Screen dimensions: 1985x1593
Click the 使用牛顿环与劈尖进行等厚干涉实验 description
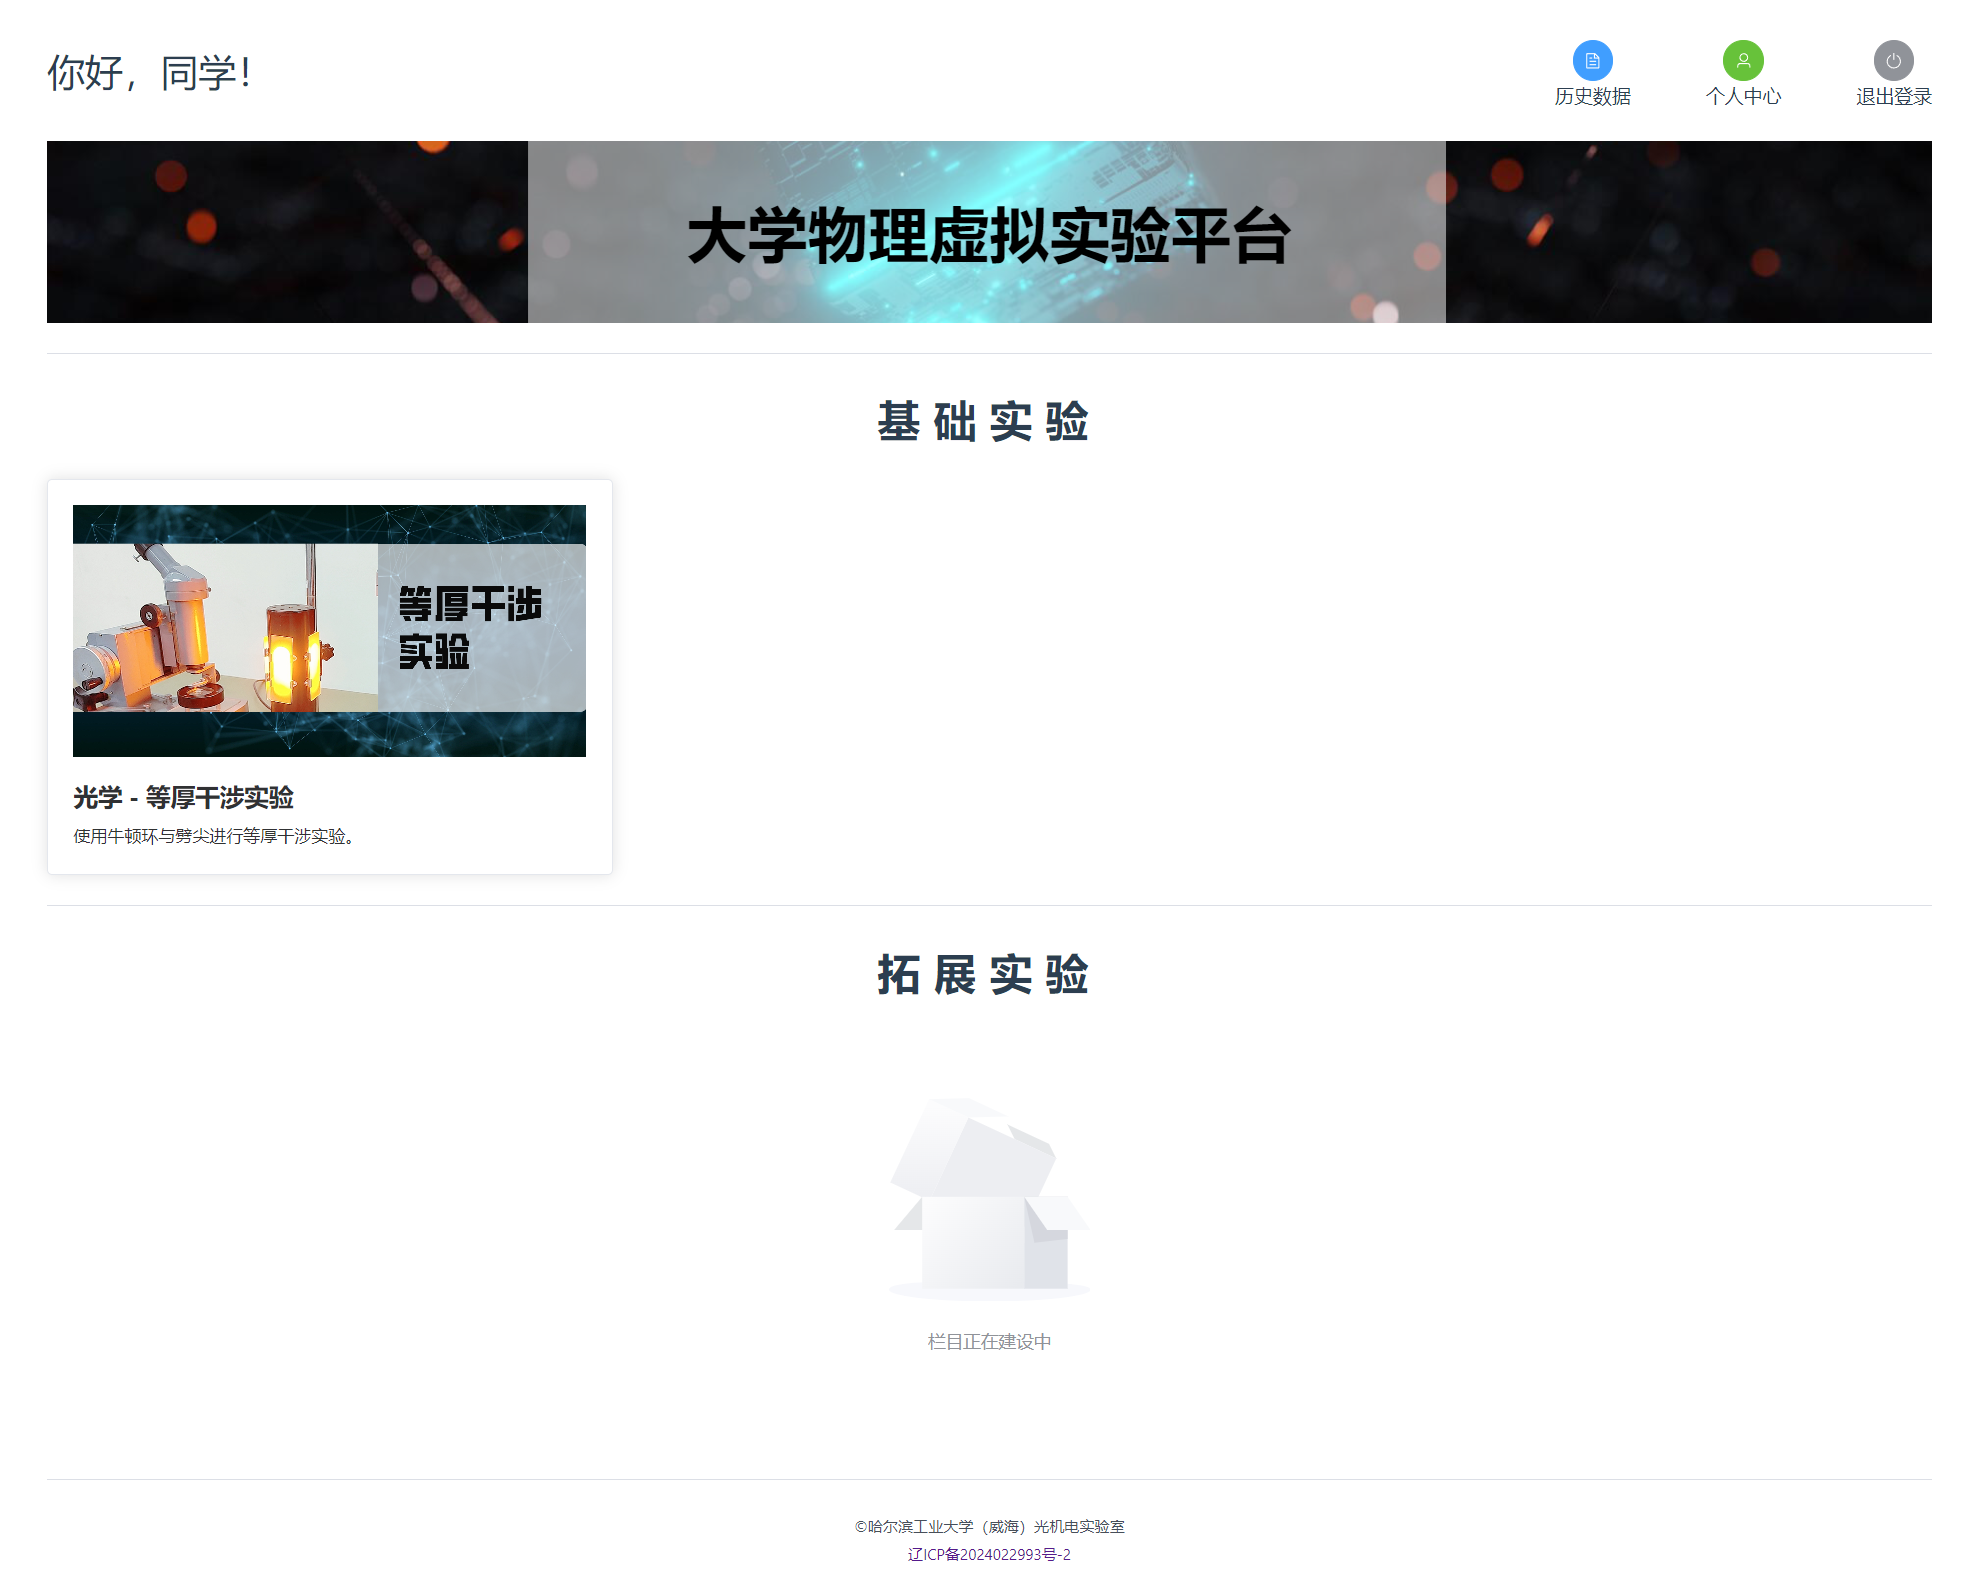click(x=214, y=836)
